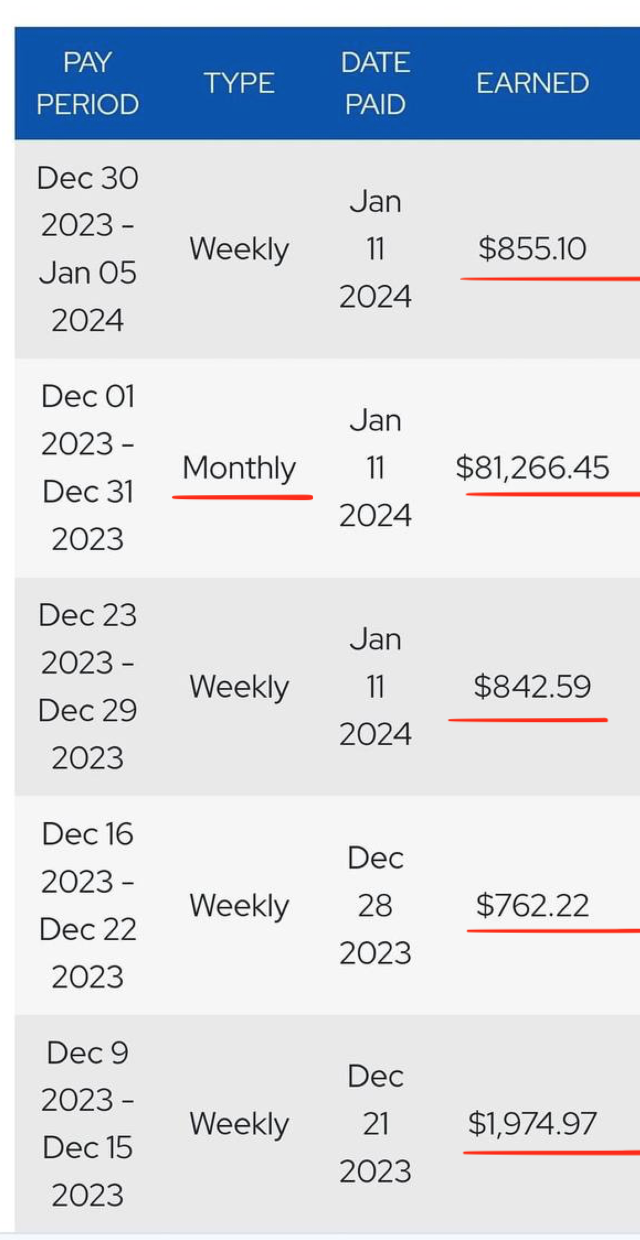Viewport: 640px width, 1240px height.
Task: Select the $1,974.97 earned amount
Action: [x=532, y=1124]
